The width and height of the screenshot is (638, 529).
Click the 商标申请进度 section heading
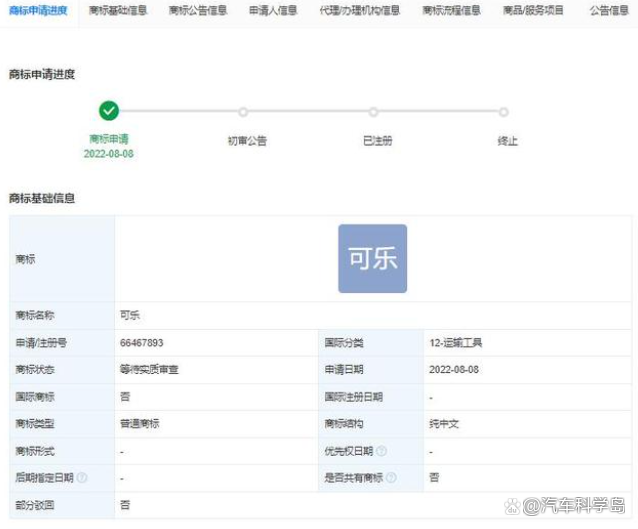point(42,74)
